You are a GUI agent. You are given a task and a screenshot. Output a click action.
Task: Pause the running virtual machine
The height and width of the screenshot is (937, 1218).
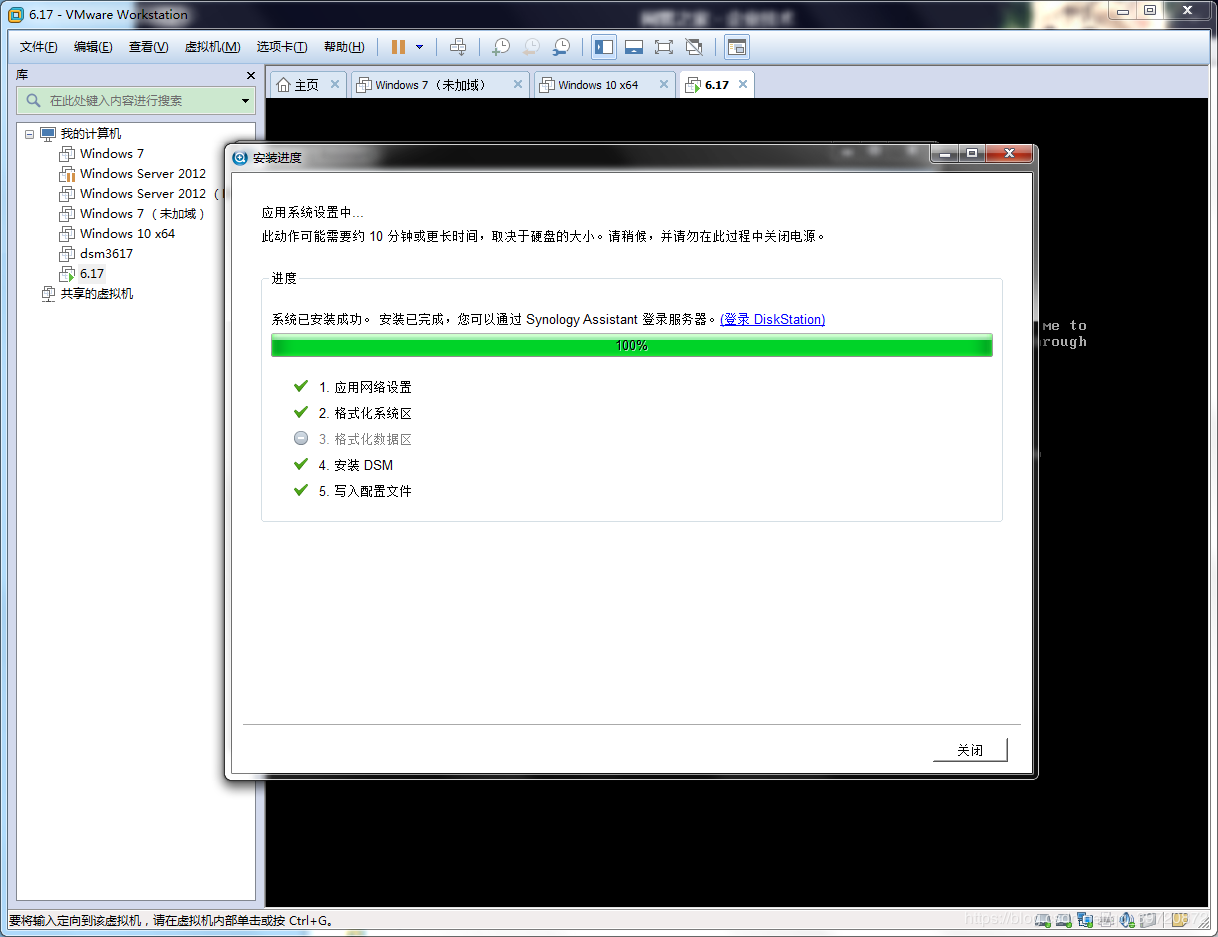coord(399,47)
